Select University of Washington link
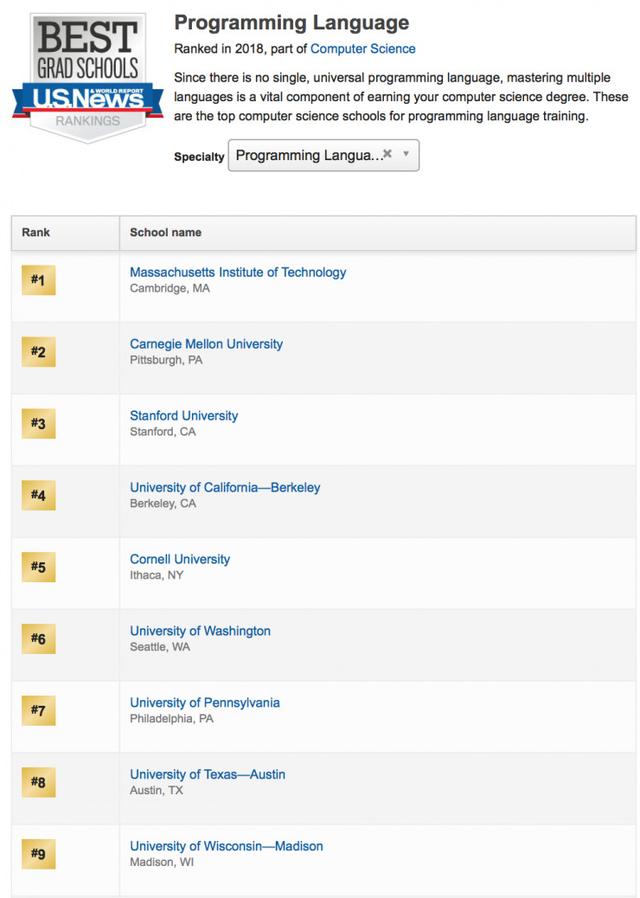The image size is (640, 898). (x=200, y=631)
